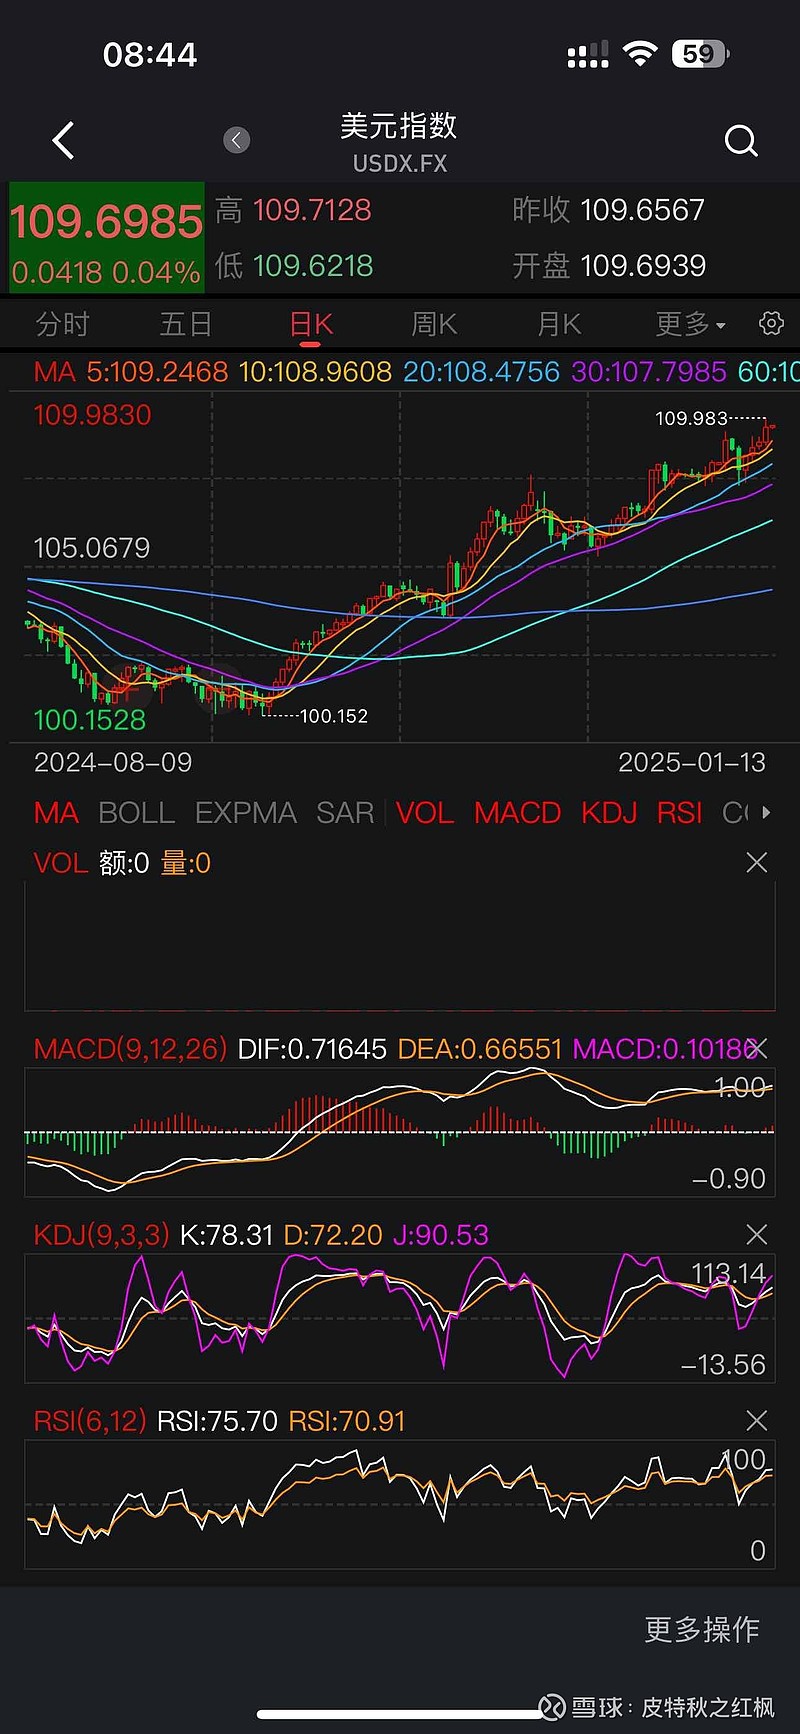Tap RSI:75.70 value
Screen dimensions: 800x1734
click(x=217, y=1420)
